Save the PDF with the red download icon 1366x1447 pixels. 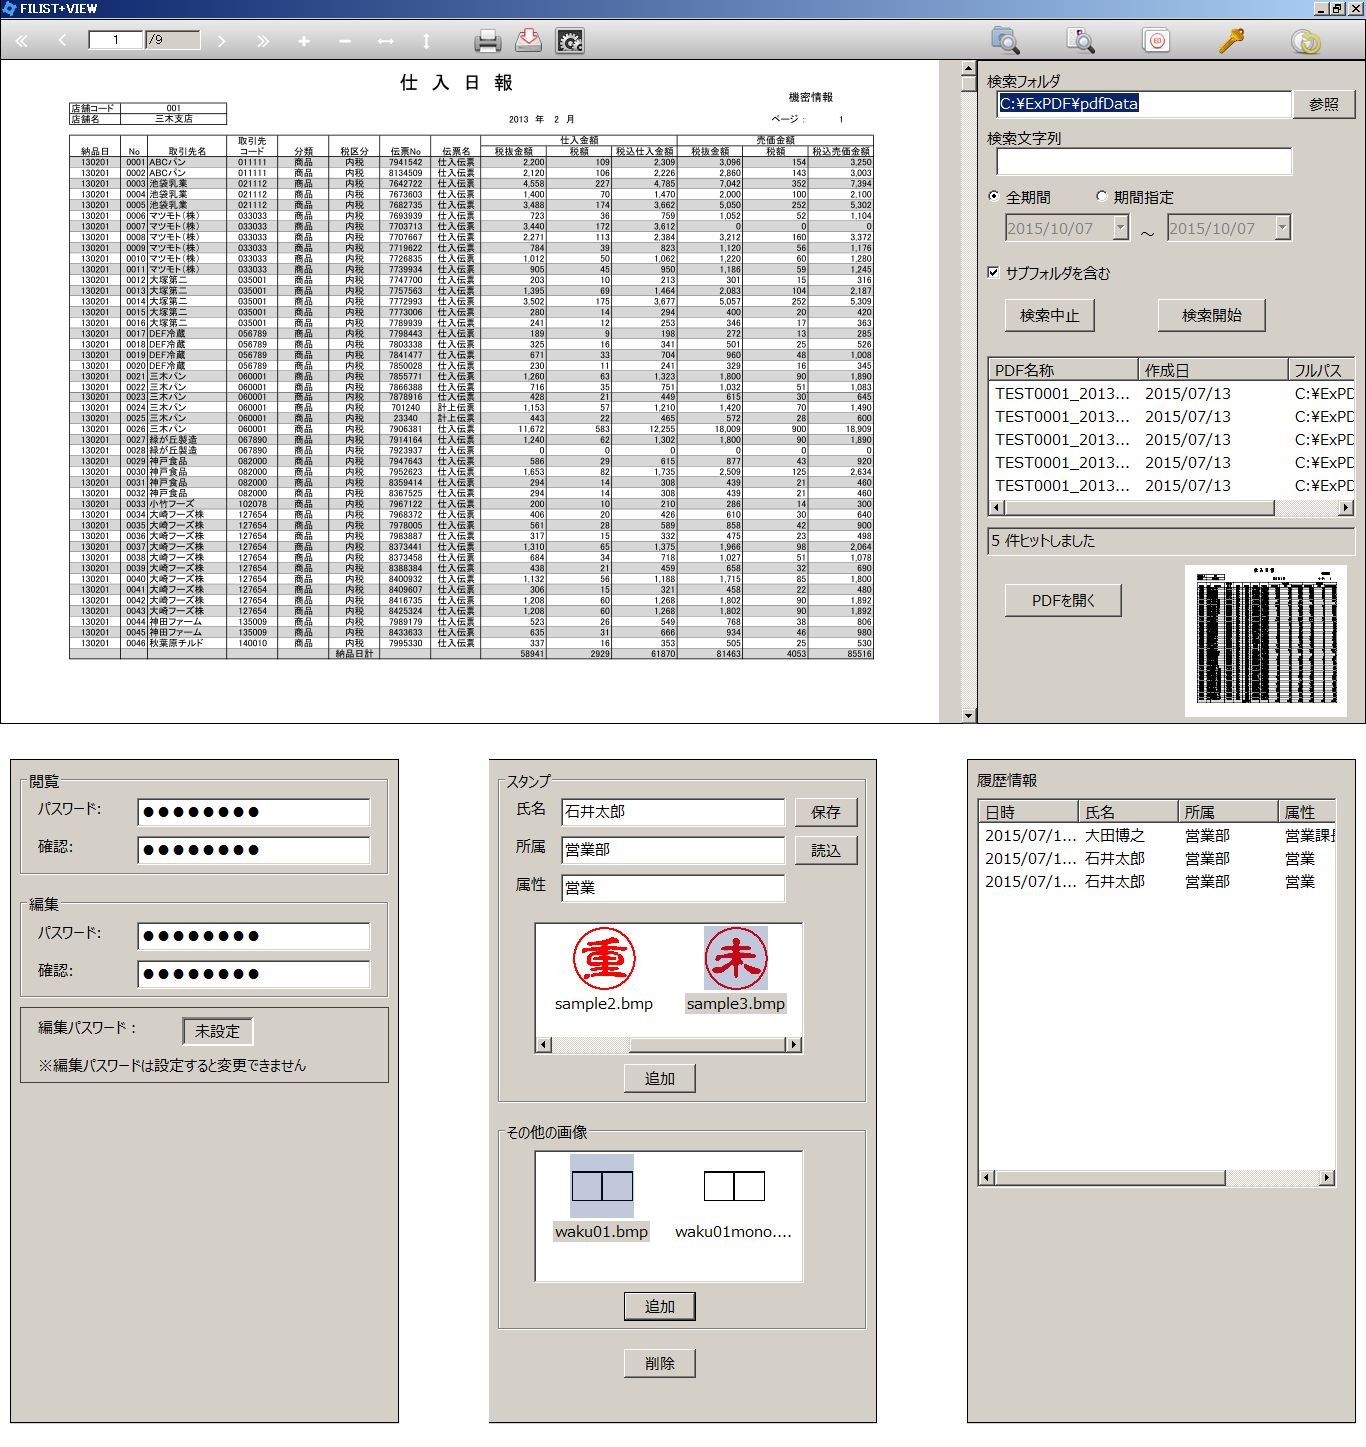pyautogui.click(x=529, y=41)
